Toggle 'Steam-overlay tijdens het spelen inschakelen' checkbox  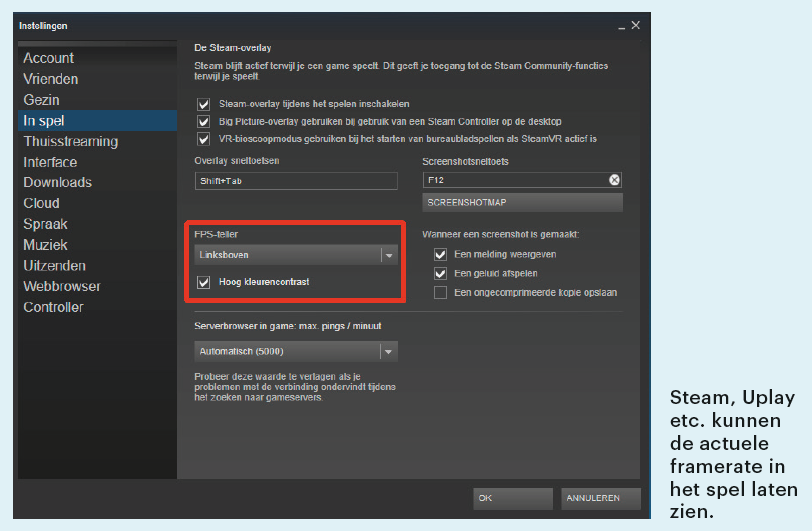[x=204, y=103]
